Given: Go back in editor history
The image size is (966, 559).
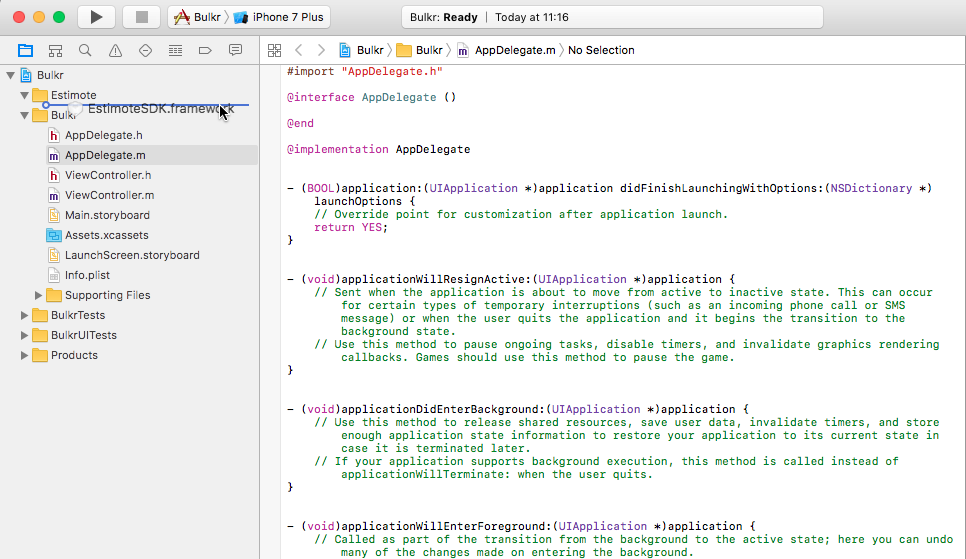Looking at the screenshot, I should click(299, 51).
